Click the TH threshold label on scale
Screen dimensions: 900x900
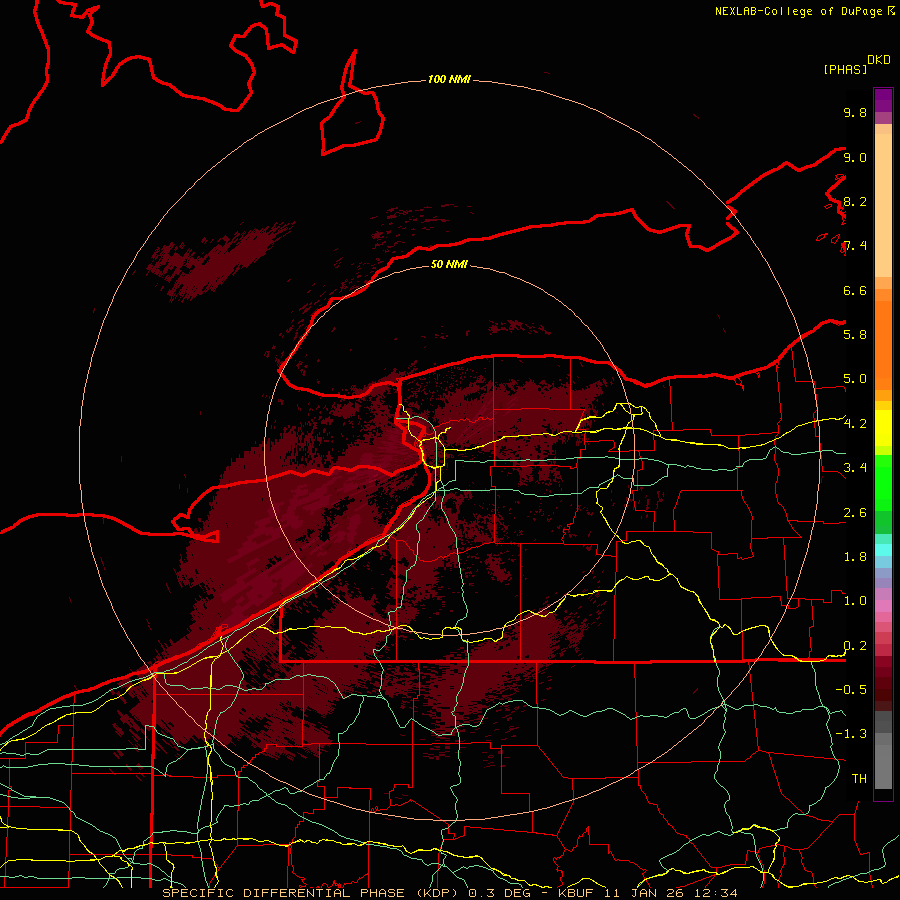tap(859, 778)
